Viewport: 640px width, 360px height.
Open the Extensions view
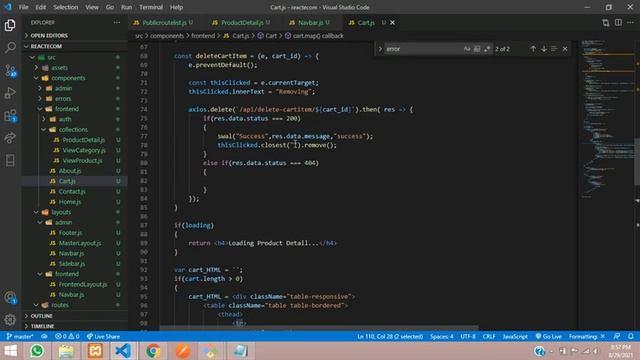coord(10,116)
